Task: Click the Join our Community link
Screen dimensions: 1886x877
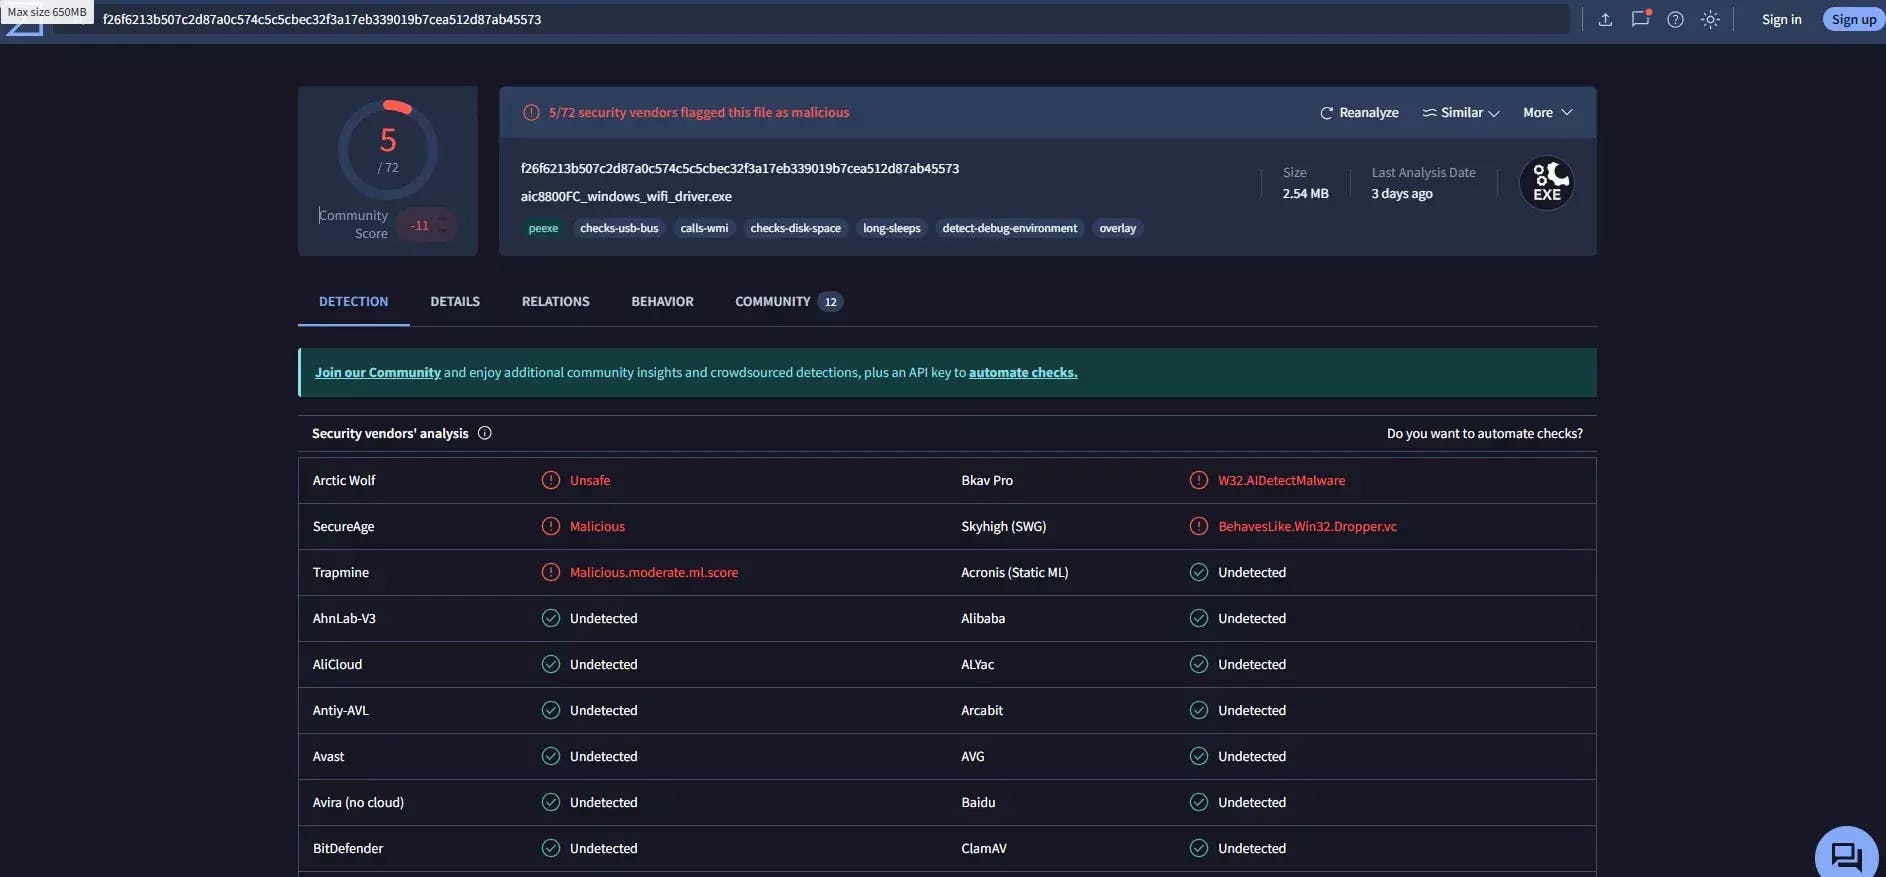Action: coord(377,373)
